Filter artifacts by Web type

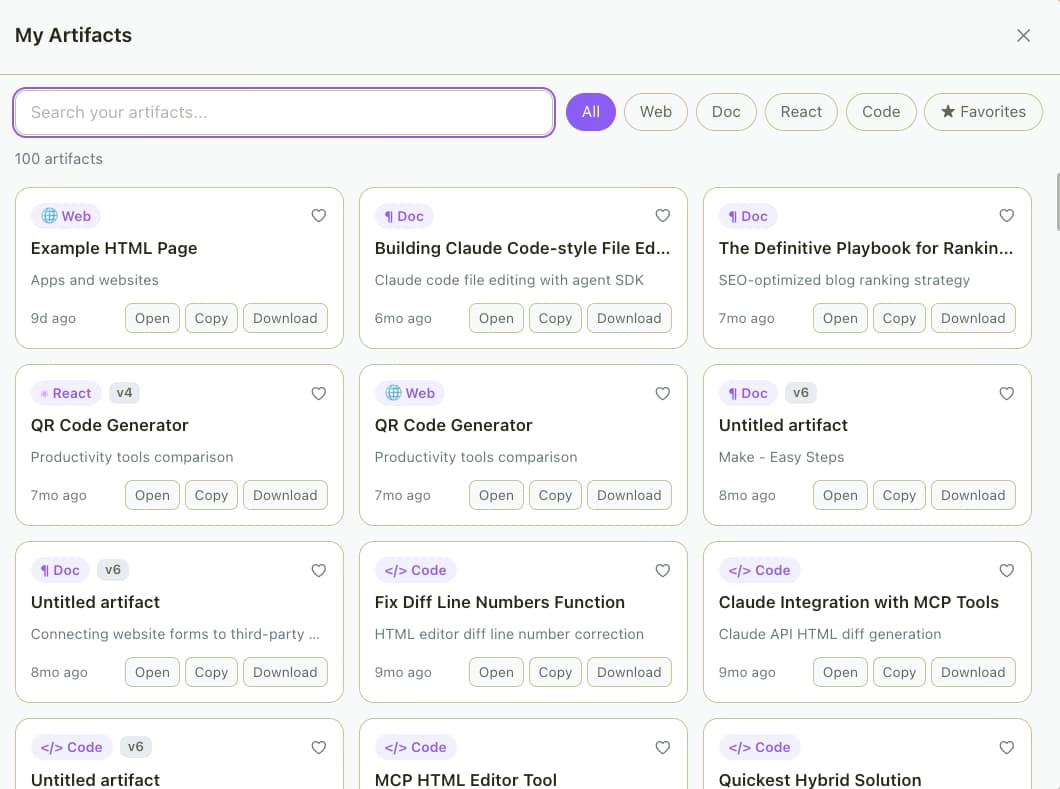pyautogui.click(x=656, y=112)
